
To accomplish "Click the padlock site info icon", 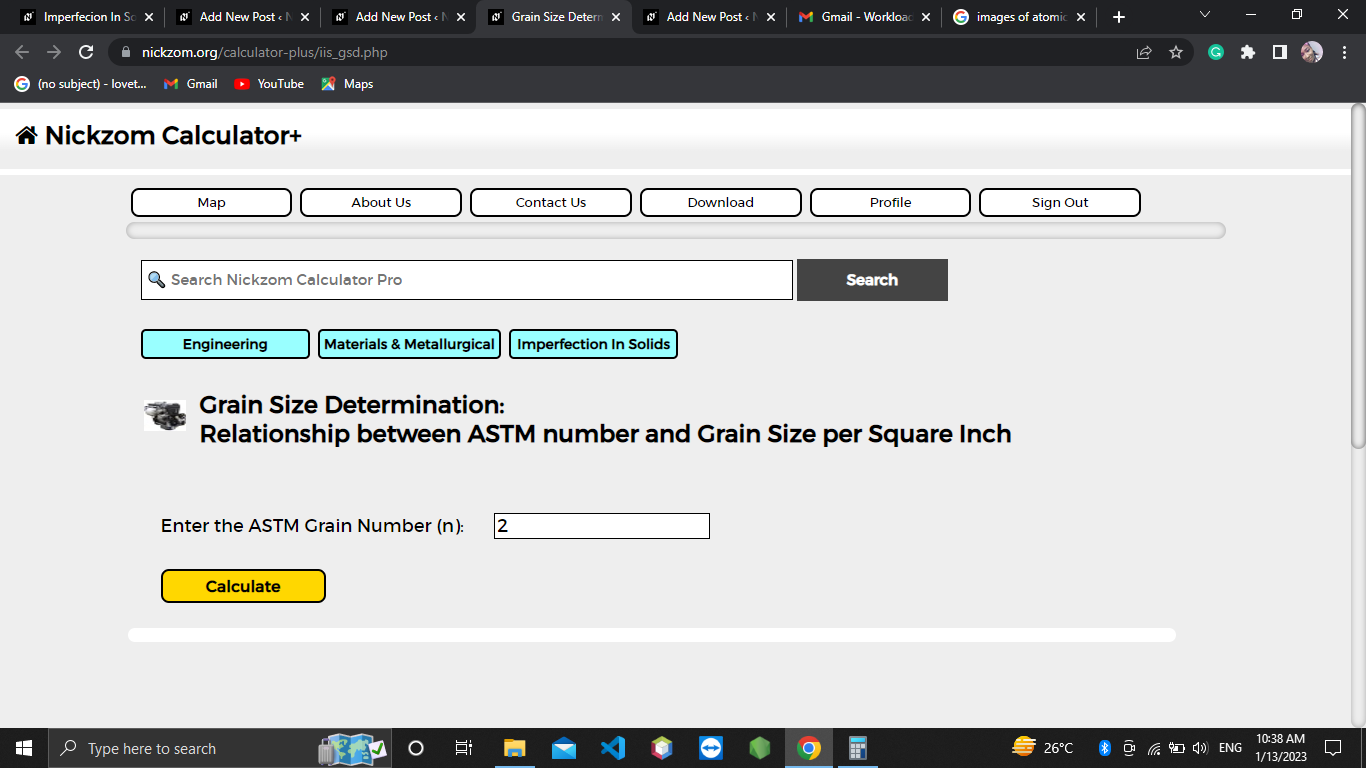I will tap(126, 52).
